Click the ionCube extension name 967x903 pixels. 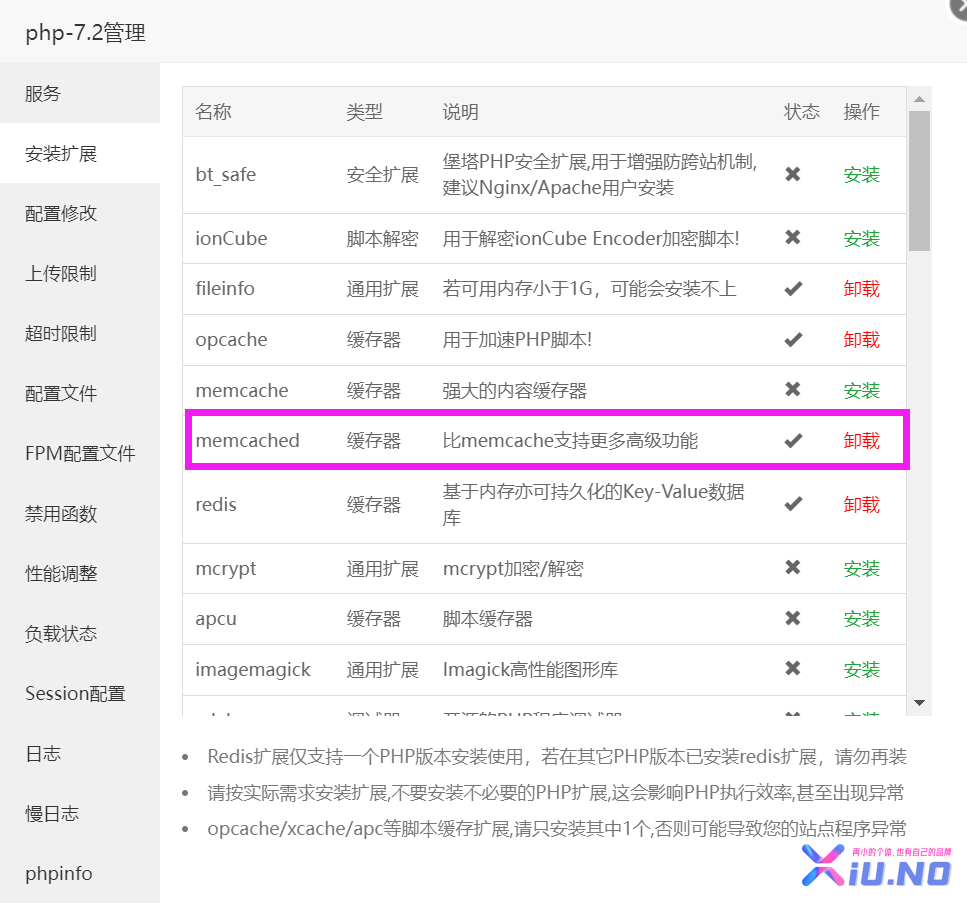tap(231, 239)
